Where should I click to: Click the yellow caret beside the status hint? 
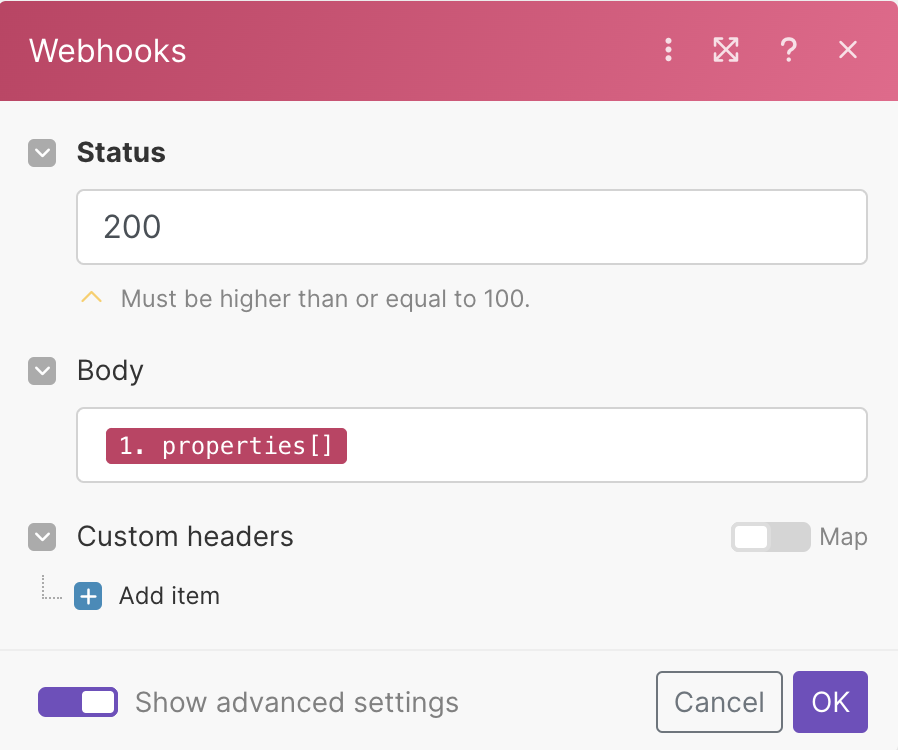point(92,297)
